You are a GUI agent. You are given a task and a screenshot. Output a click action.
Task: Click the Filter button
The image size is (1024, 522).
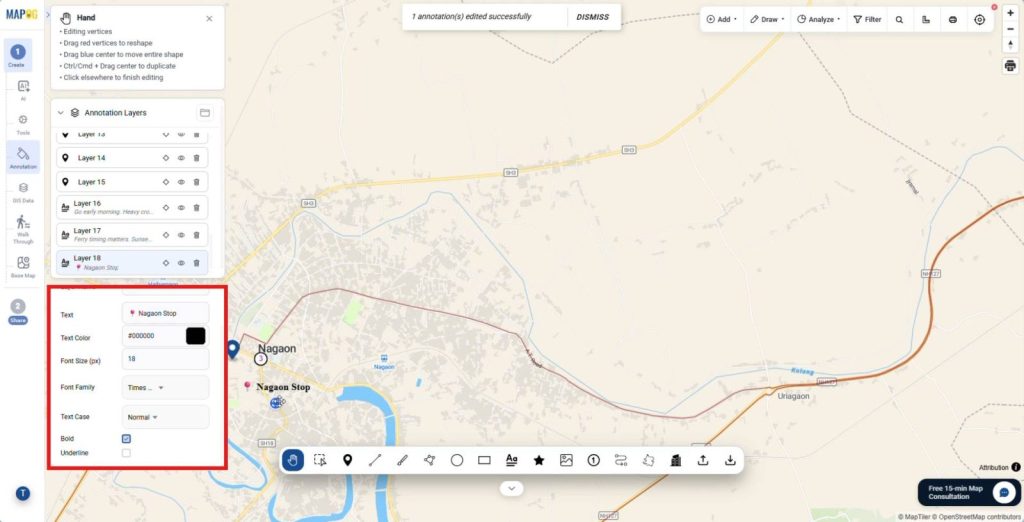(867, 20)
